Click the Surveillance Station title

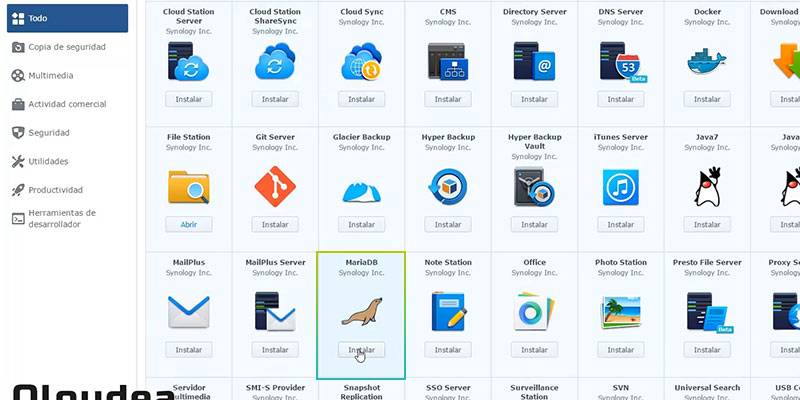coord(534,392)
